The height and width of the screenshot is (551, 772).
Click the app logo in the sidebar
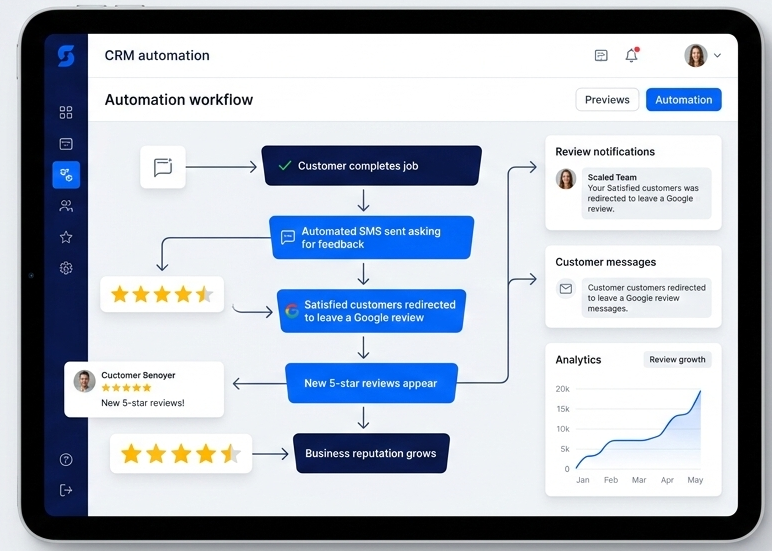(66, 56)
